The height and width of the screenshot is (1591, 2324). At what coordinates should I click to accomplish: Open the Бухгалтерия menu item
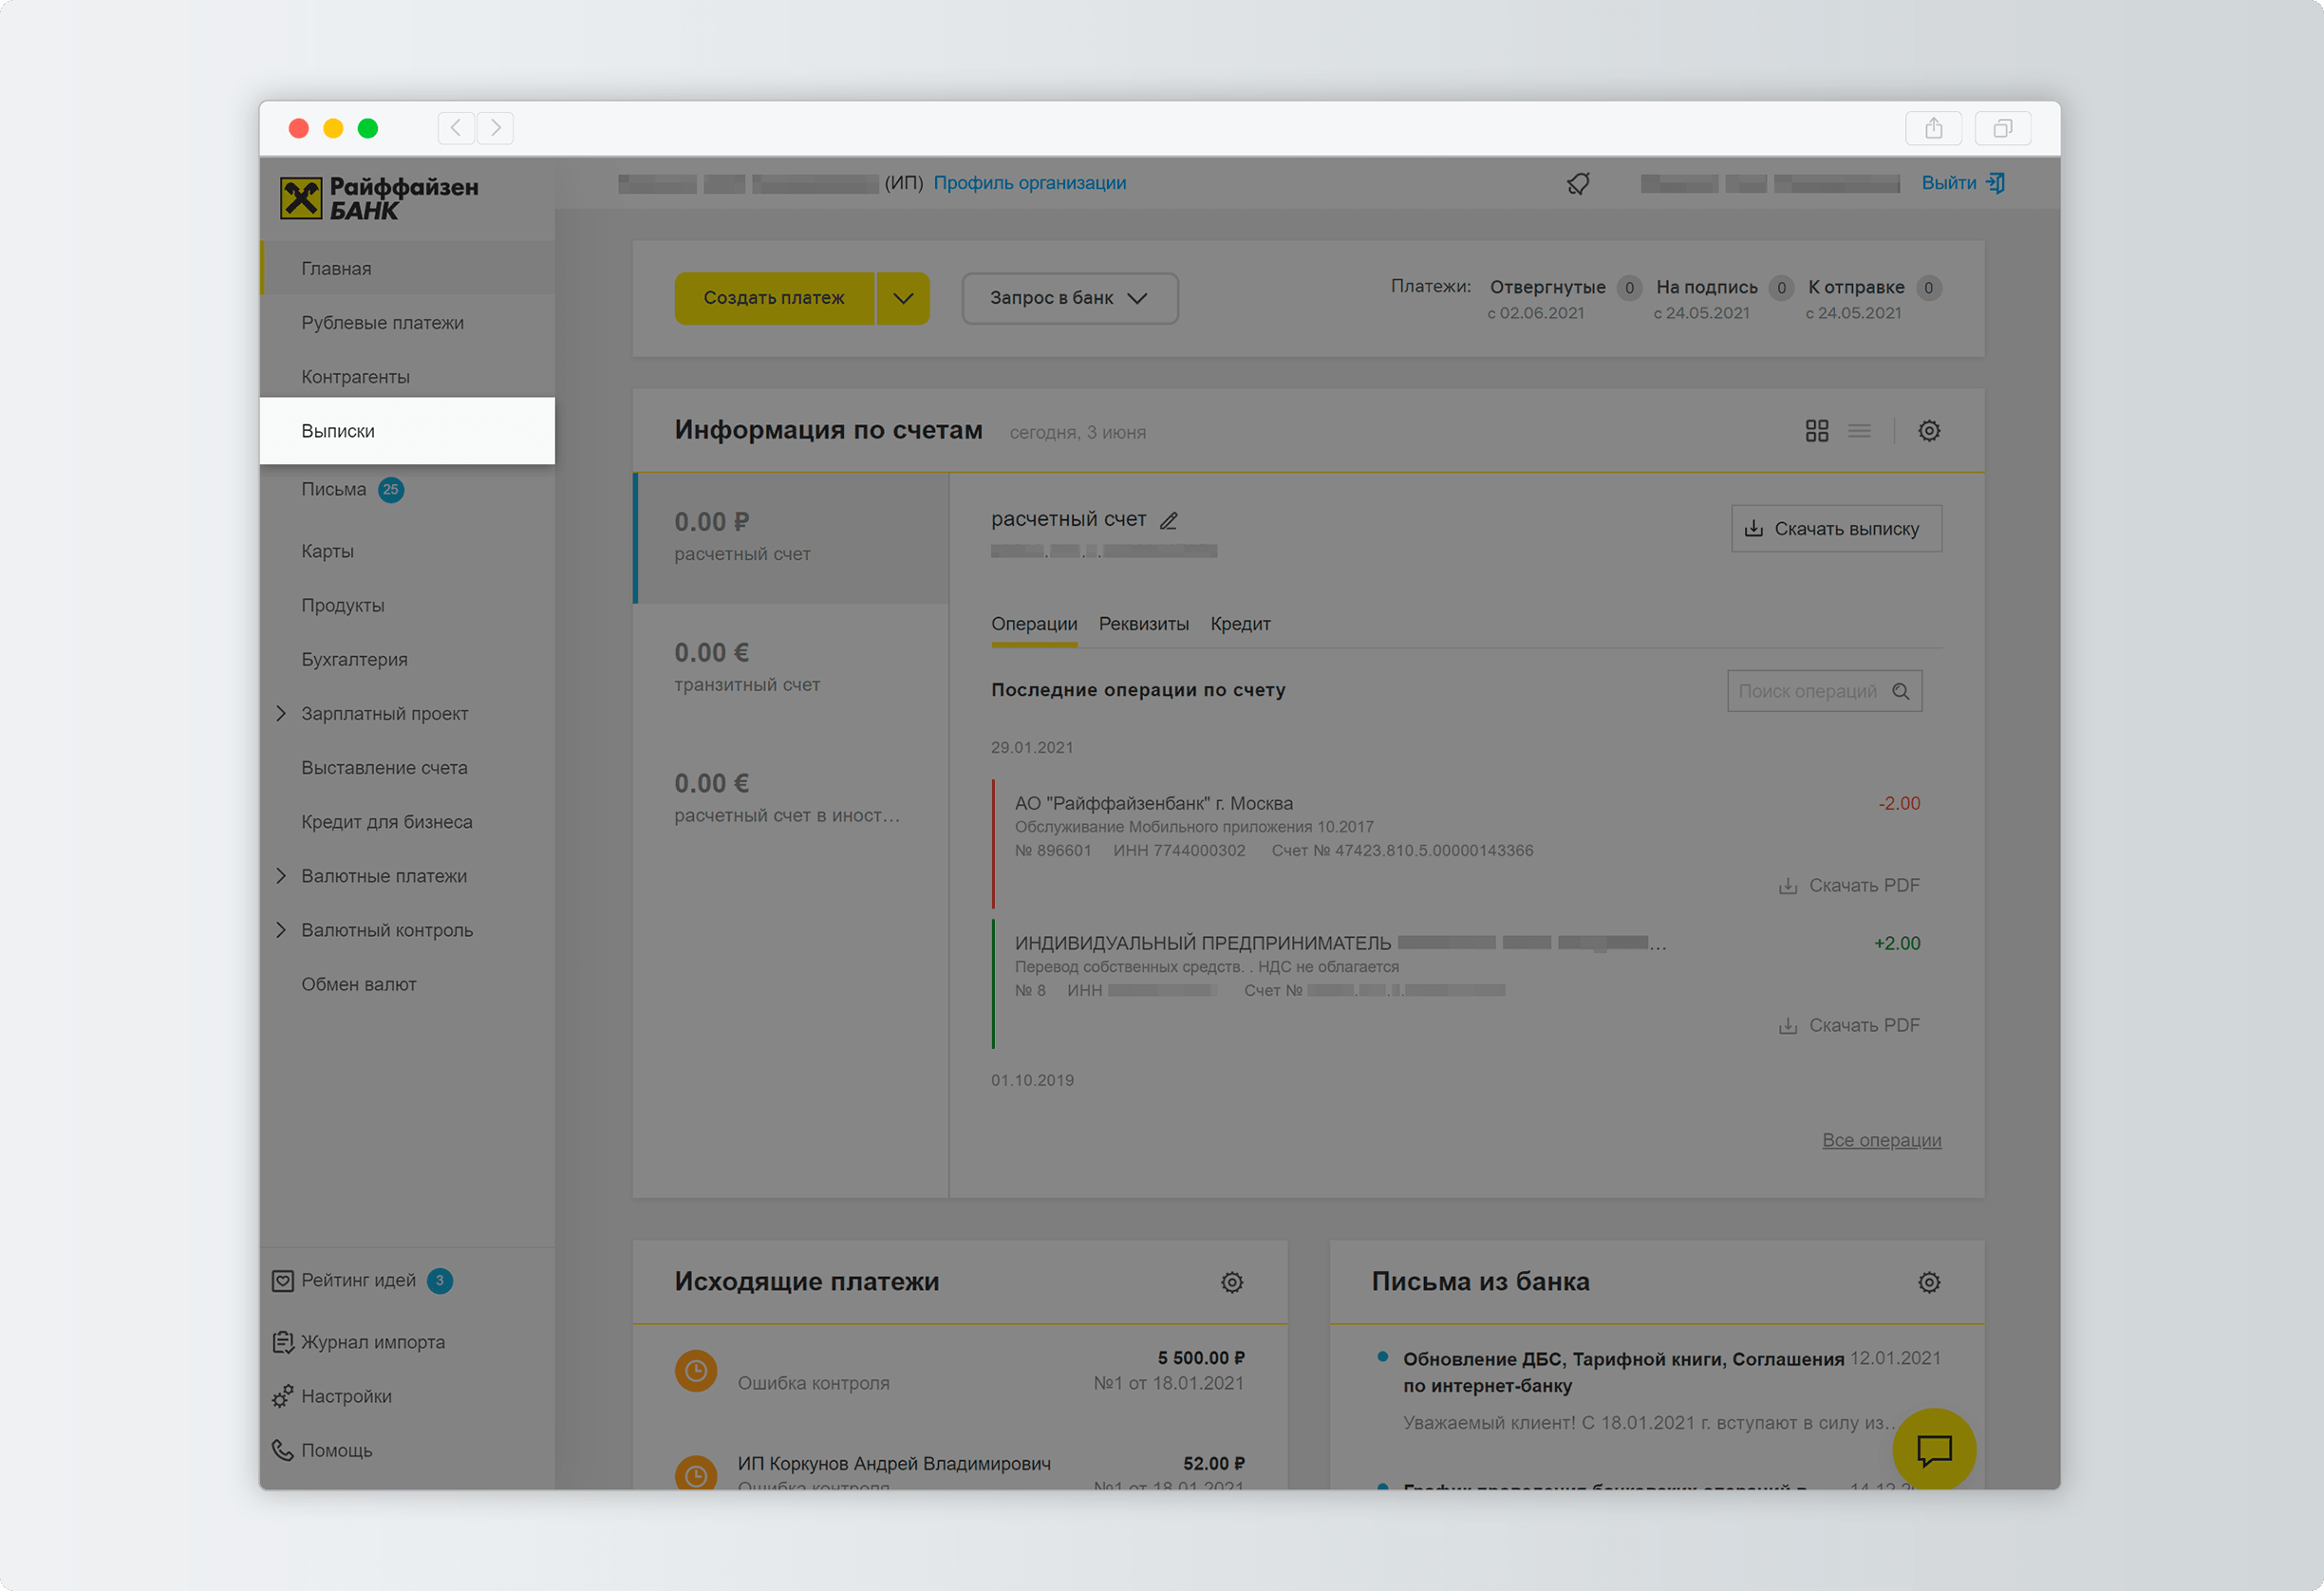click(407, 659)
